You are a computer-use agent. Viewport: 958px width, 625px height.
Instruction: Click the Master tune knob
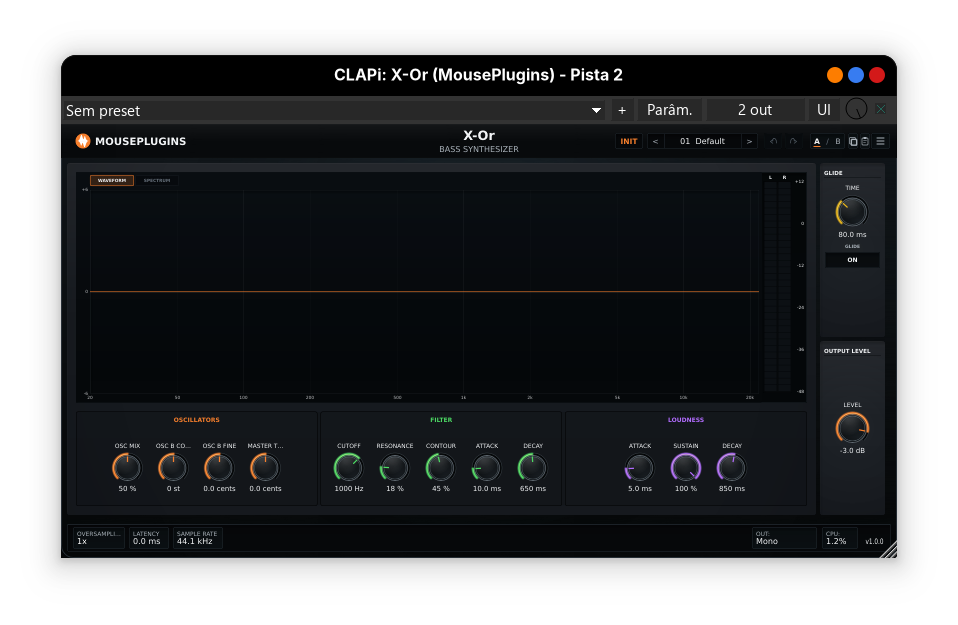265,468
